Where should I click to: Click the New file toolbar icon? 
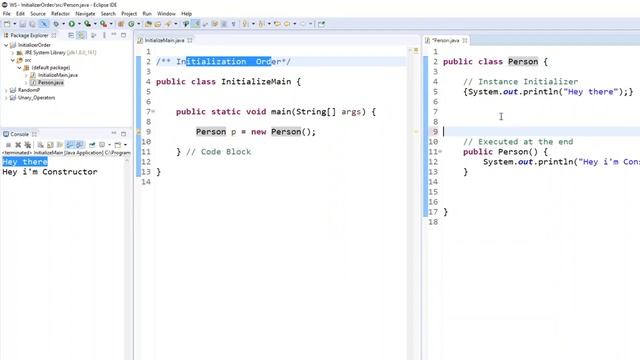coord(7,24)
